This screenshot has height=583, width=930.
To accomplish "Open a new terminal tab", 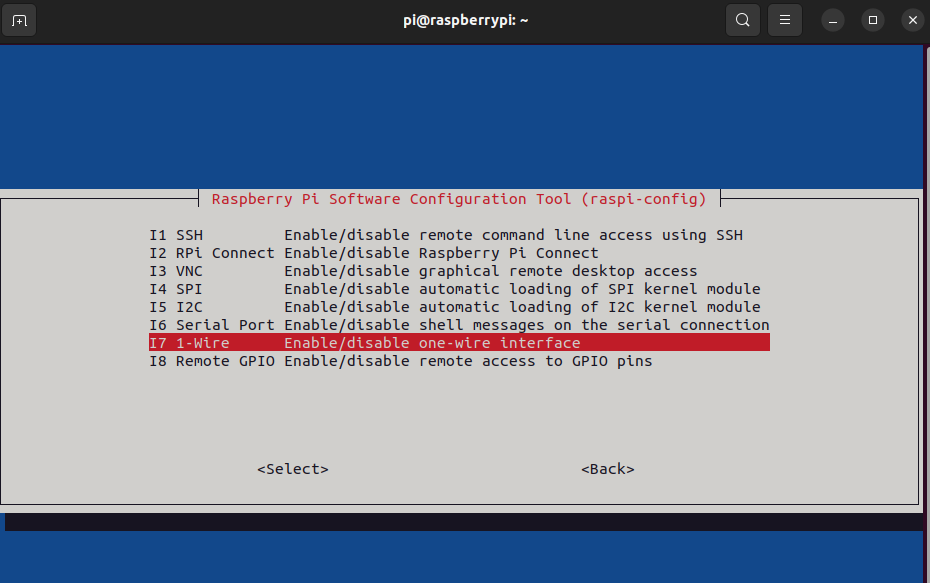I will pos(19,21).
